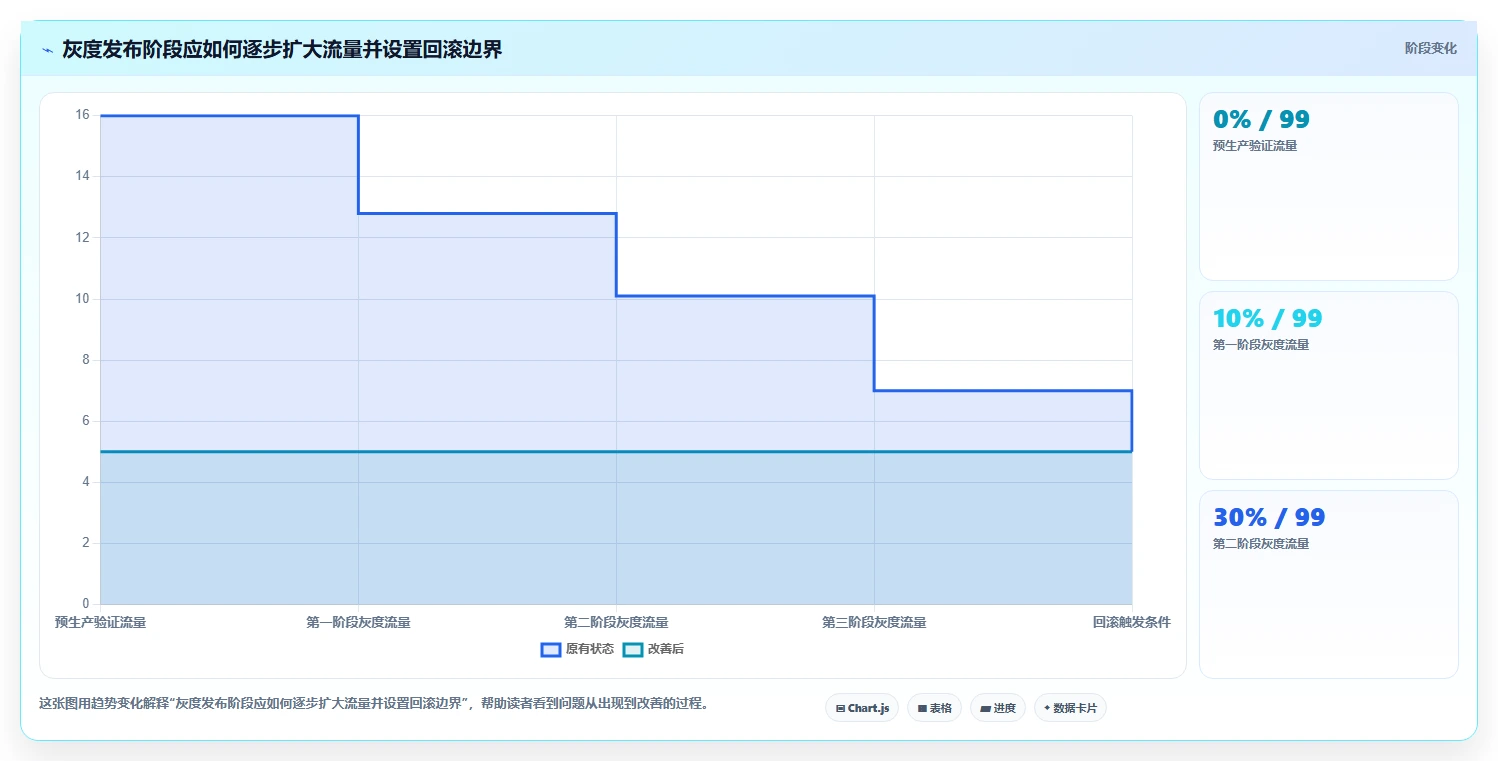Image resolution: width=1498 pixels, height=761 pixels.
Task: Click the lightning icon beside the title
Action: [48, 50]
